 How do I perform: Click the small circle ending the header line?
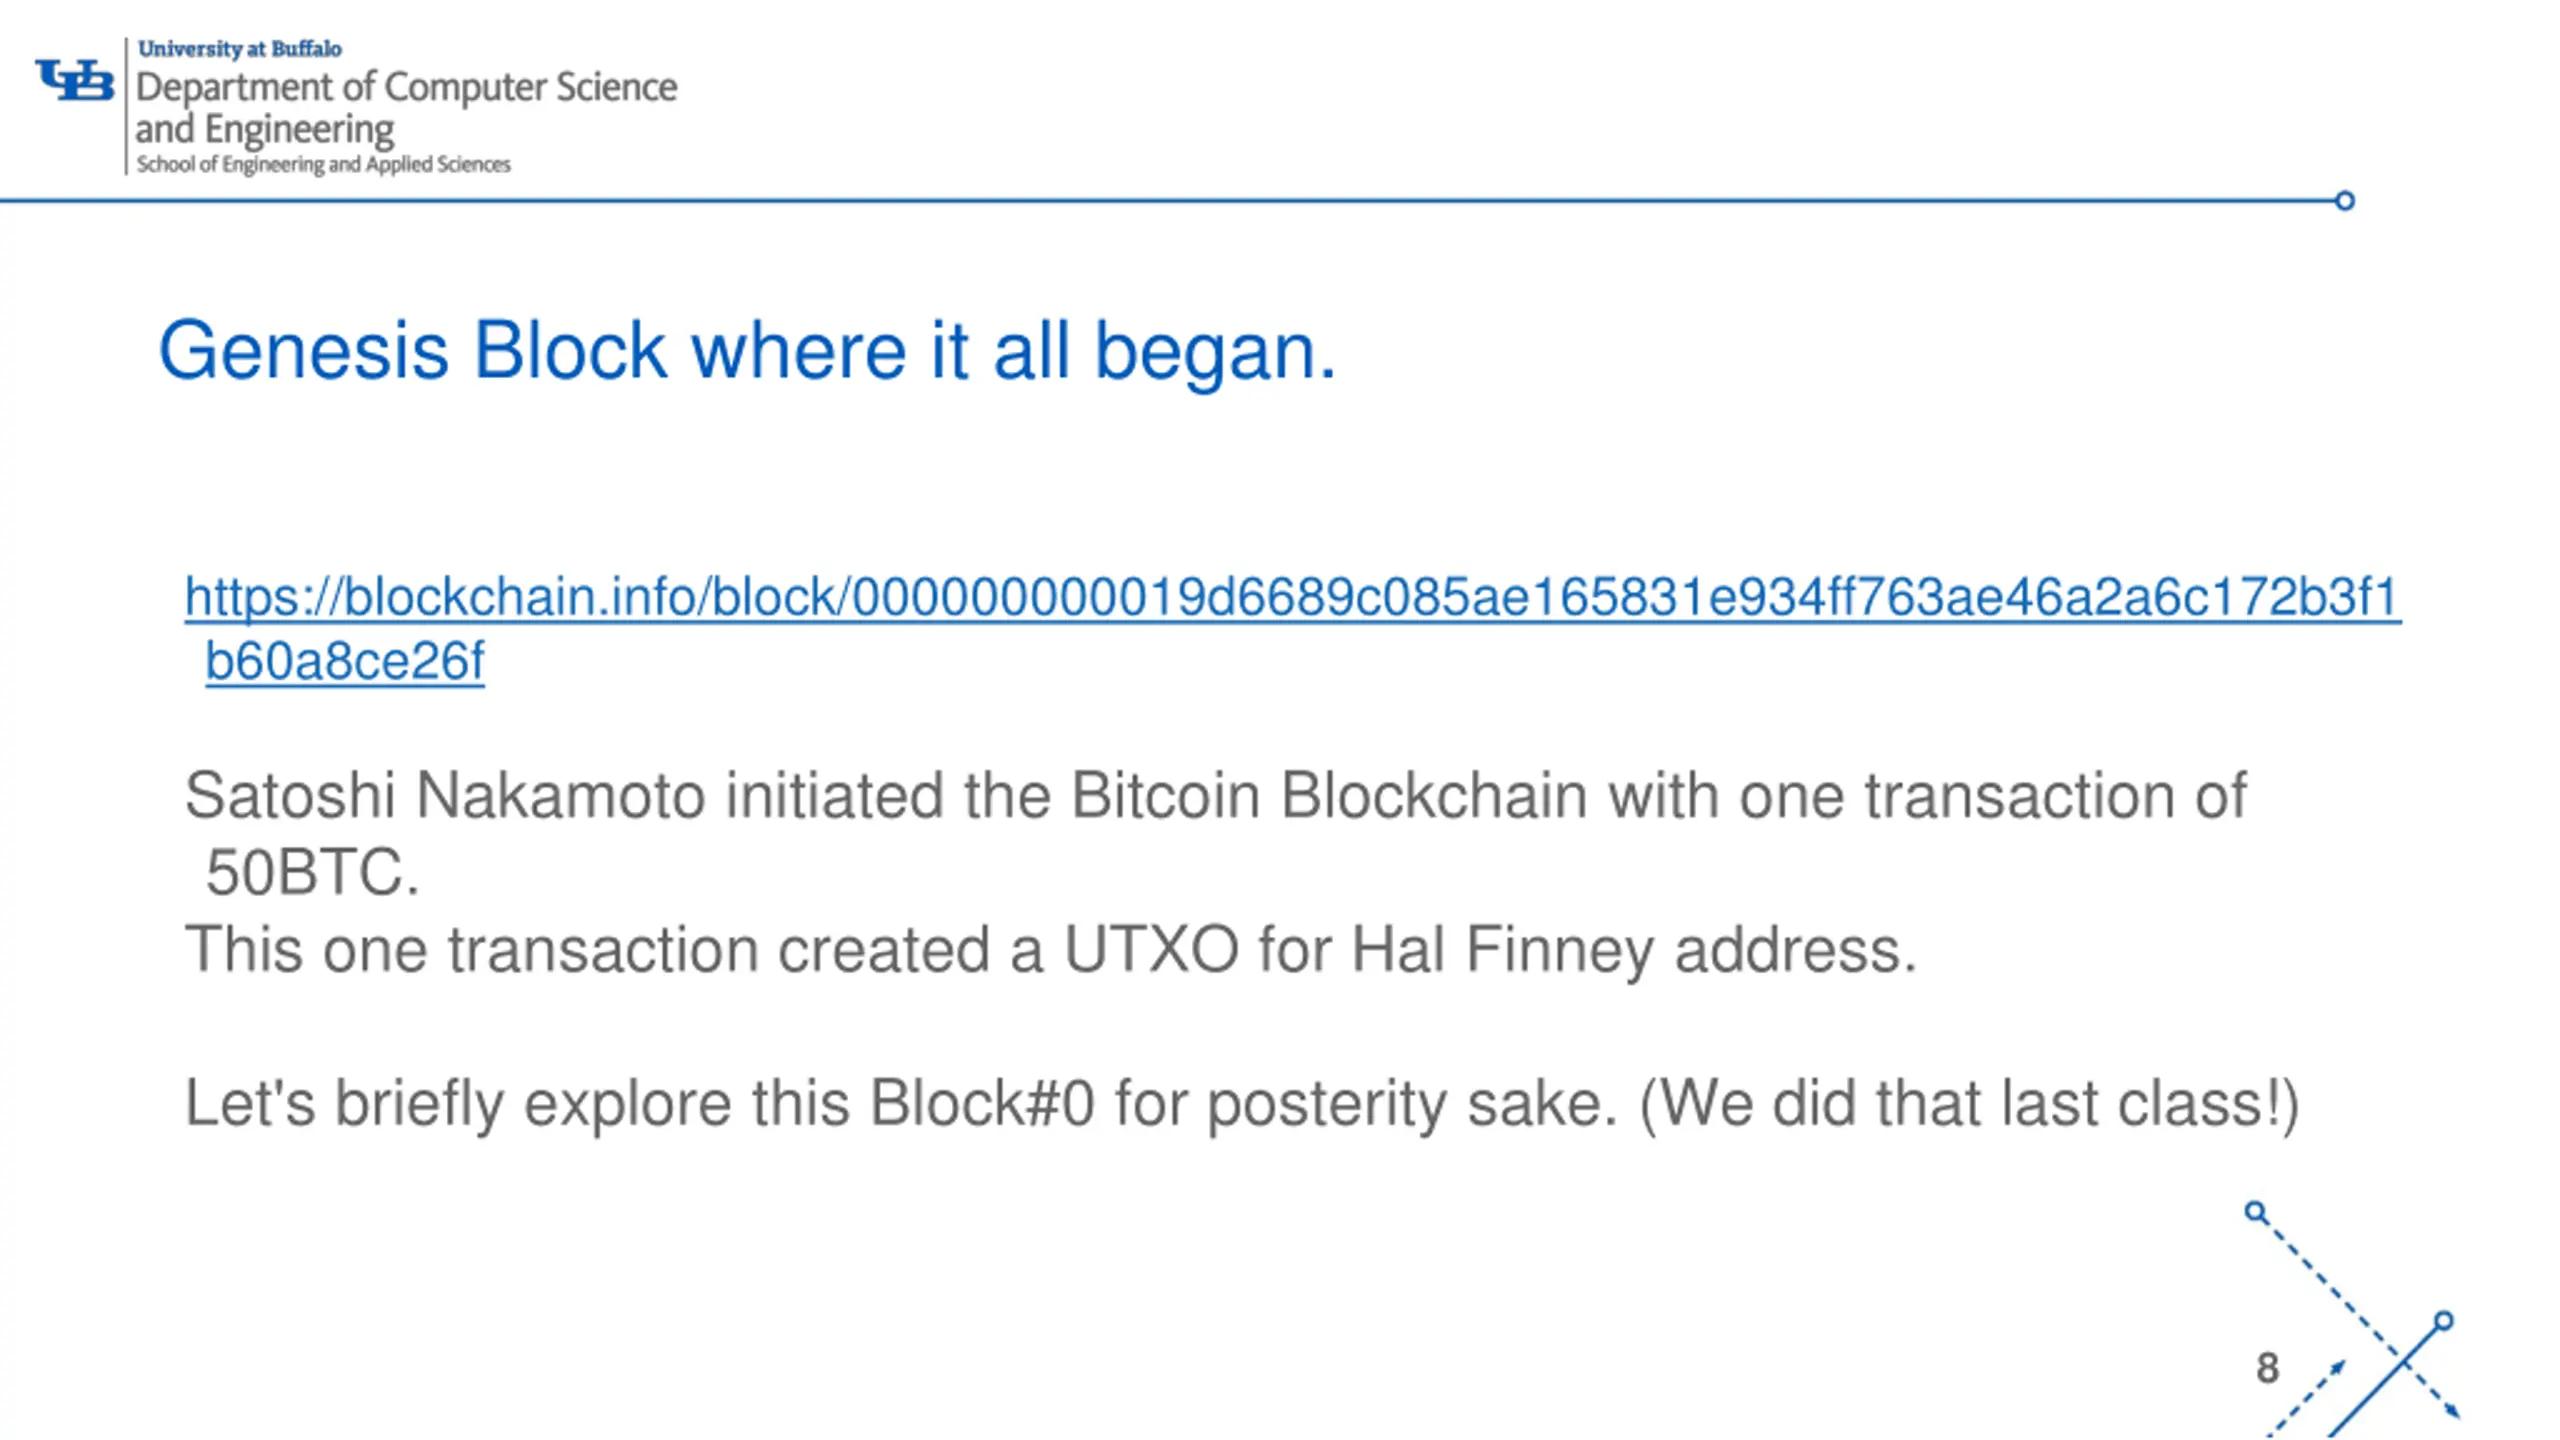(2344, 201)
